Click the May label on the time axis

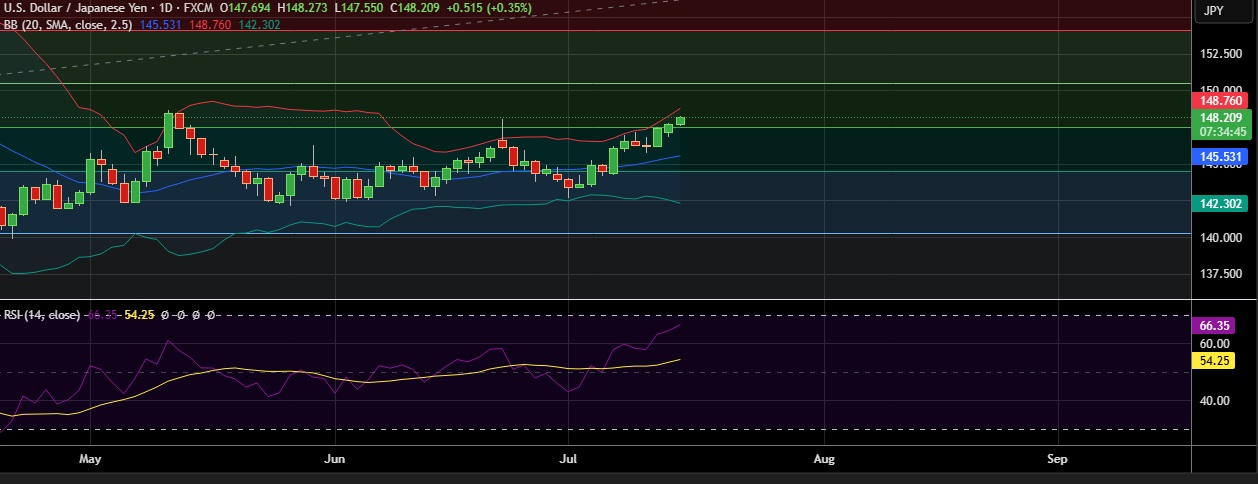[x=90, y=459]
